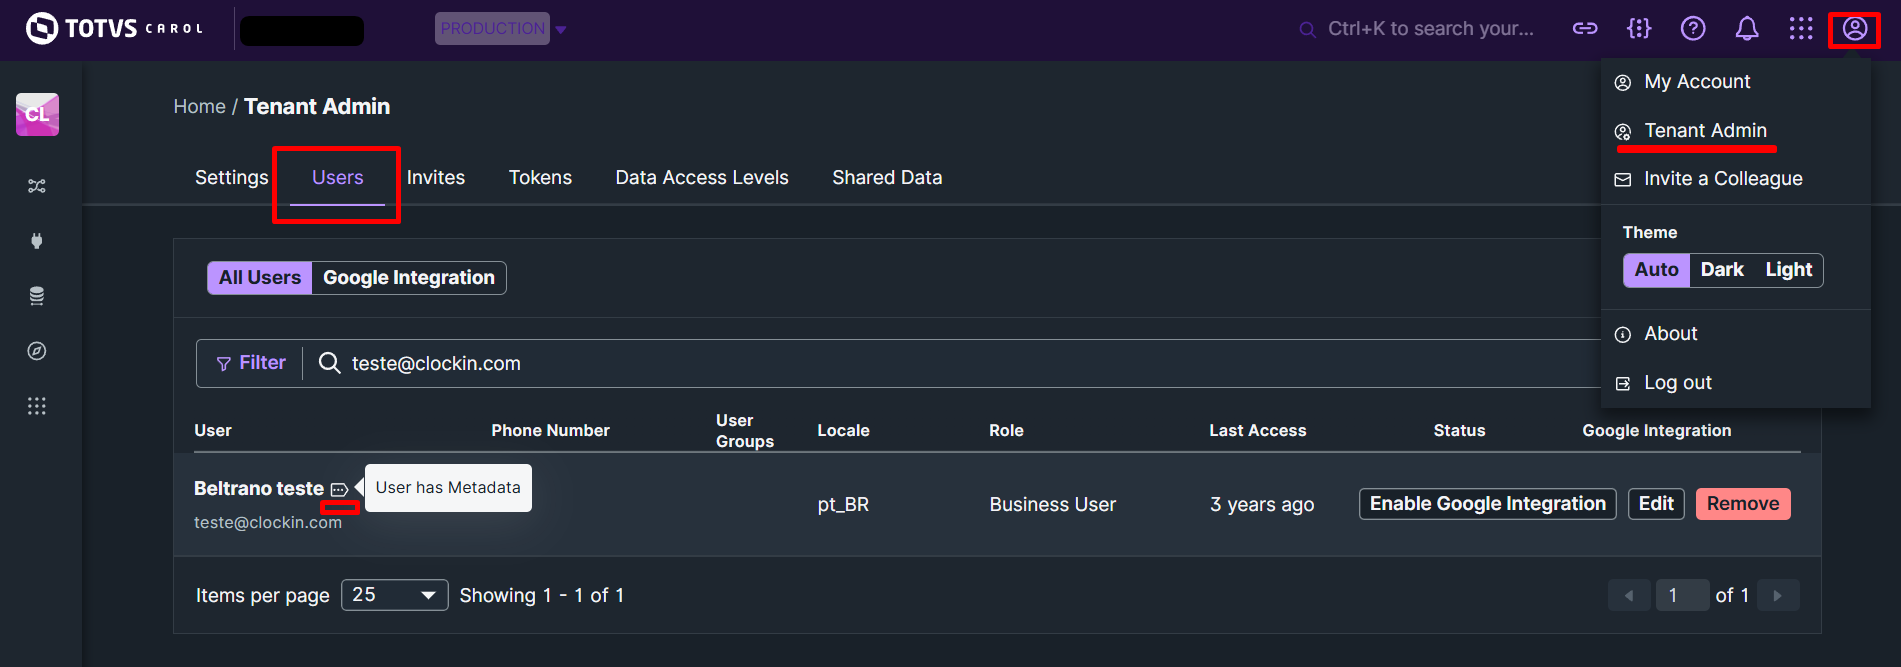Open the sidebar dotted grid icon
The height and width of the screenshot is (667, 1901).
tap(37, 406)
